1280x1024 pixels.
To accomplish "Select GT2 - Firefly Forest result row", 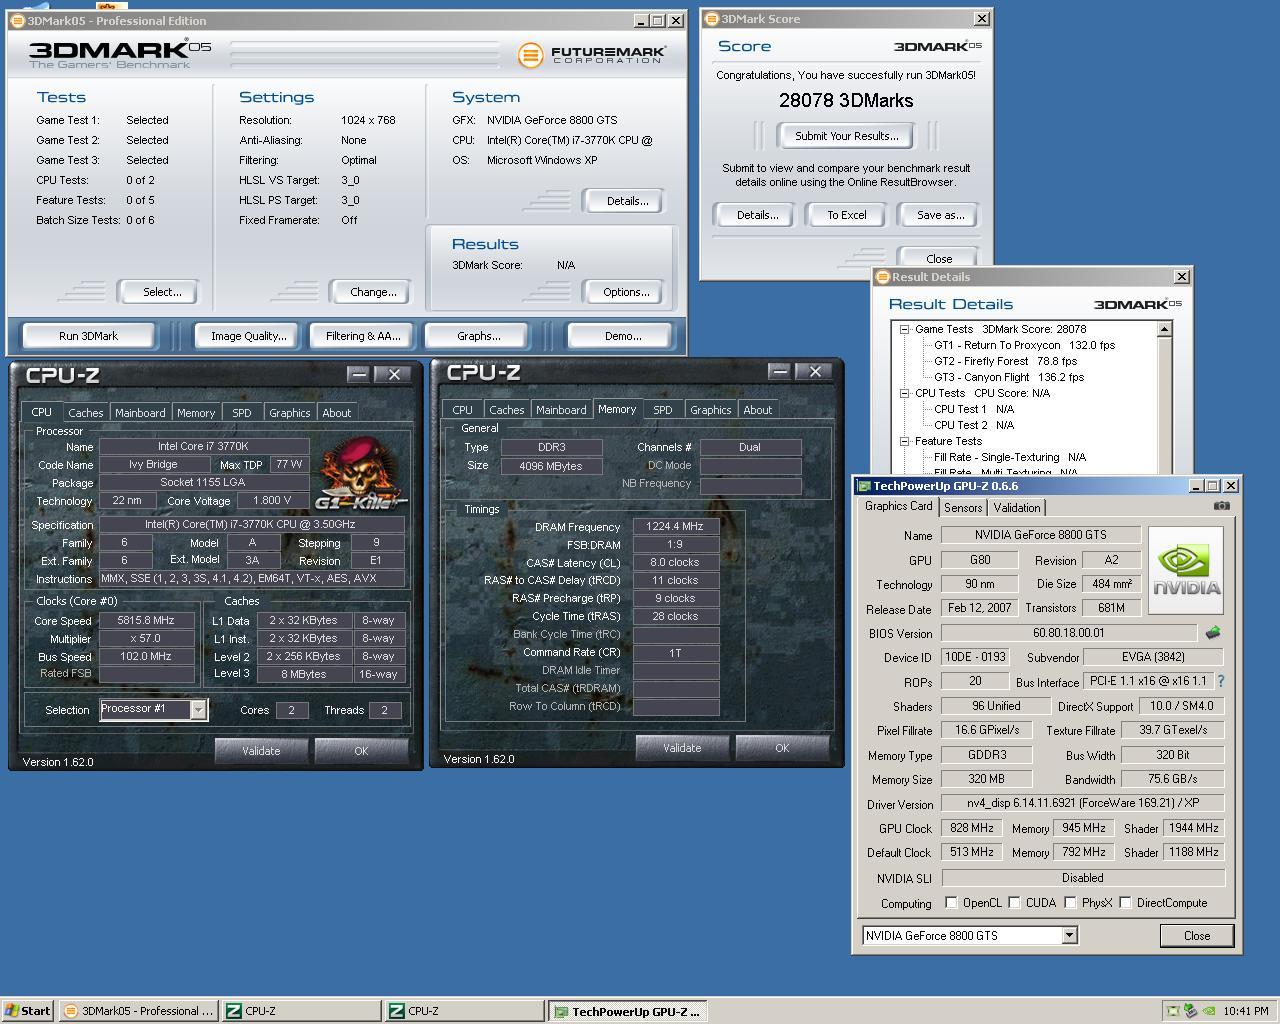I will point(1005,361).
